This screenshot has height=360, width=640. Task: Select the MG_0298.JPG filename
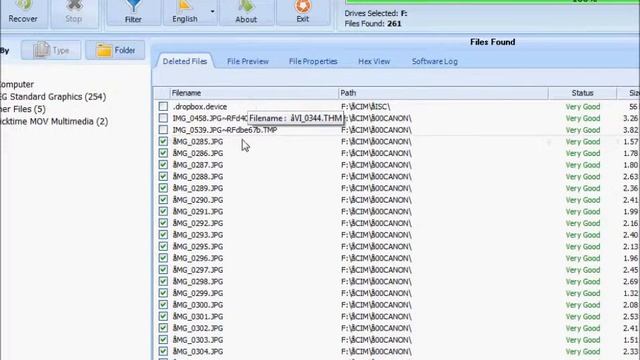tap(198, 282)
